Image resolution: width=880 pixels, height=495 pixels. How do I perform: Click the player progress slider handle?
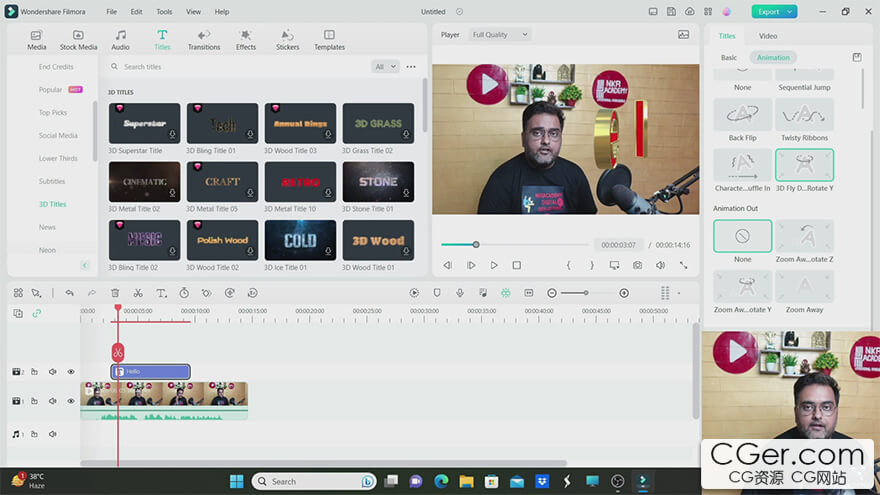476,245
